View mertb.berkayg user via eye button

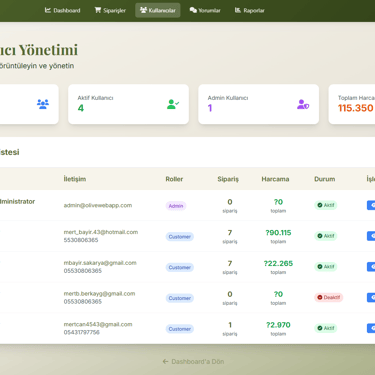(371, 297)
